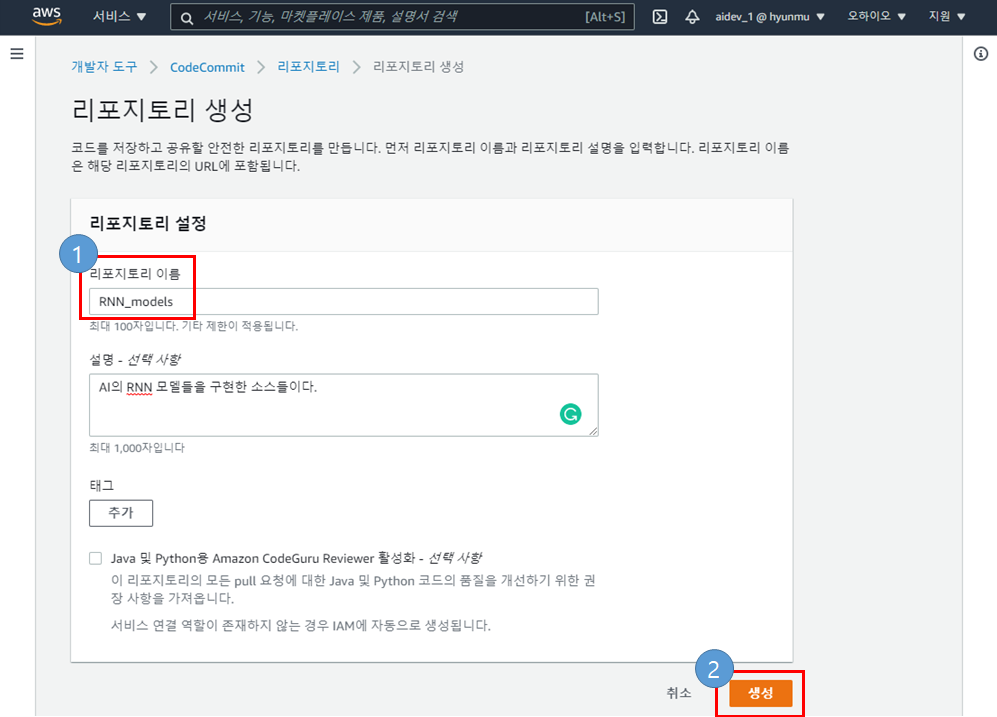Click the 최대 1,000자입니다 hint text

137,447
